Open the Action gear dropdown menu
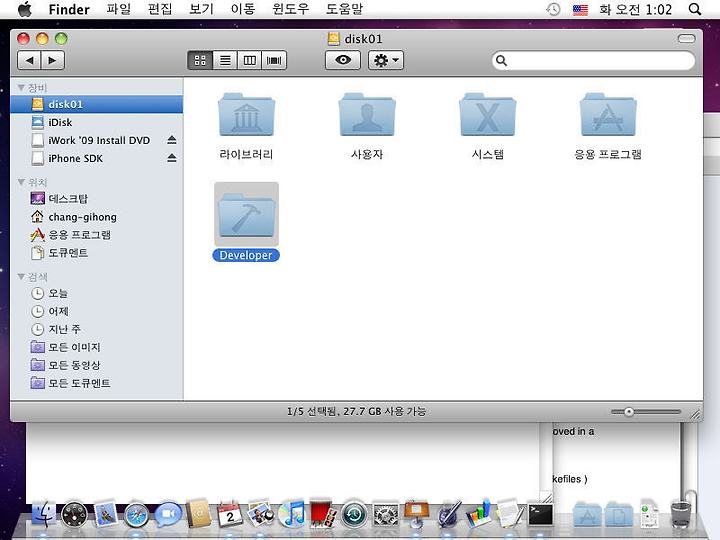Image resolution: width=720 pixels, height=540 pixels. coord(386,60)
